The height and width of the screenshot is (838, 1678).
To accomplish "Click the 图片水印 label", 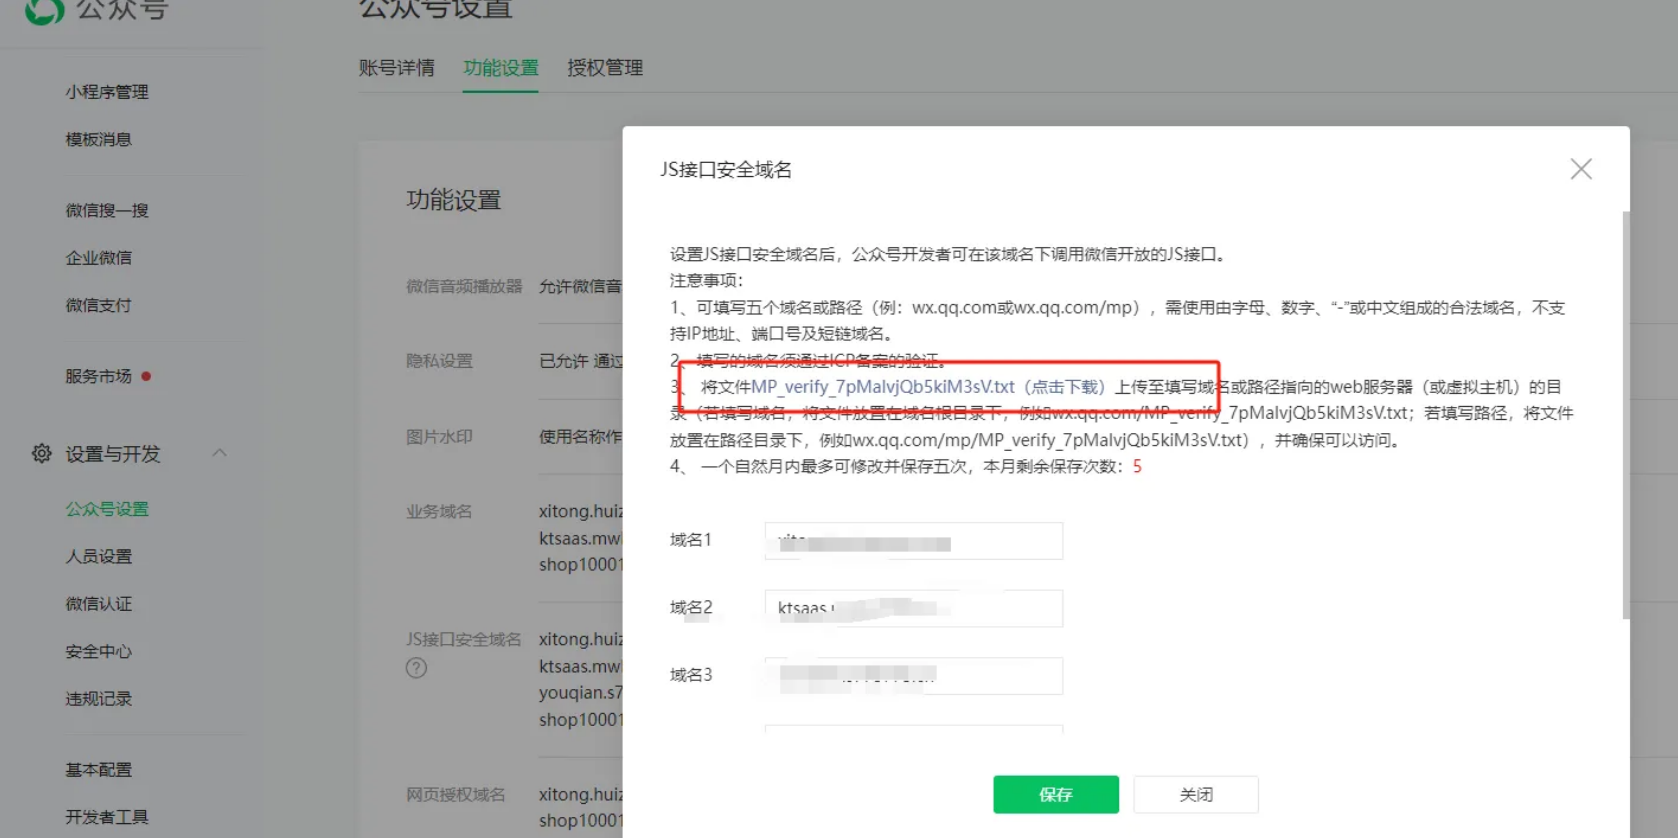I will (x=439, y=437).
